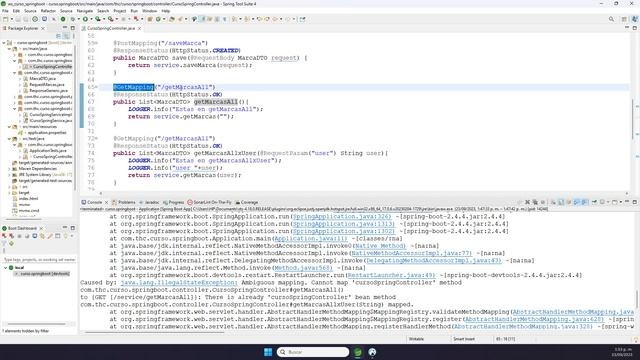Toggle Scroll Lock in Console toolbar

[x=561, y=202]
